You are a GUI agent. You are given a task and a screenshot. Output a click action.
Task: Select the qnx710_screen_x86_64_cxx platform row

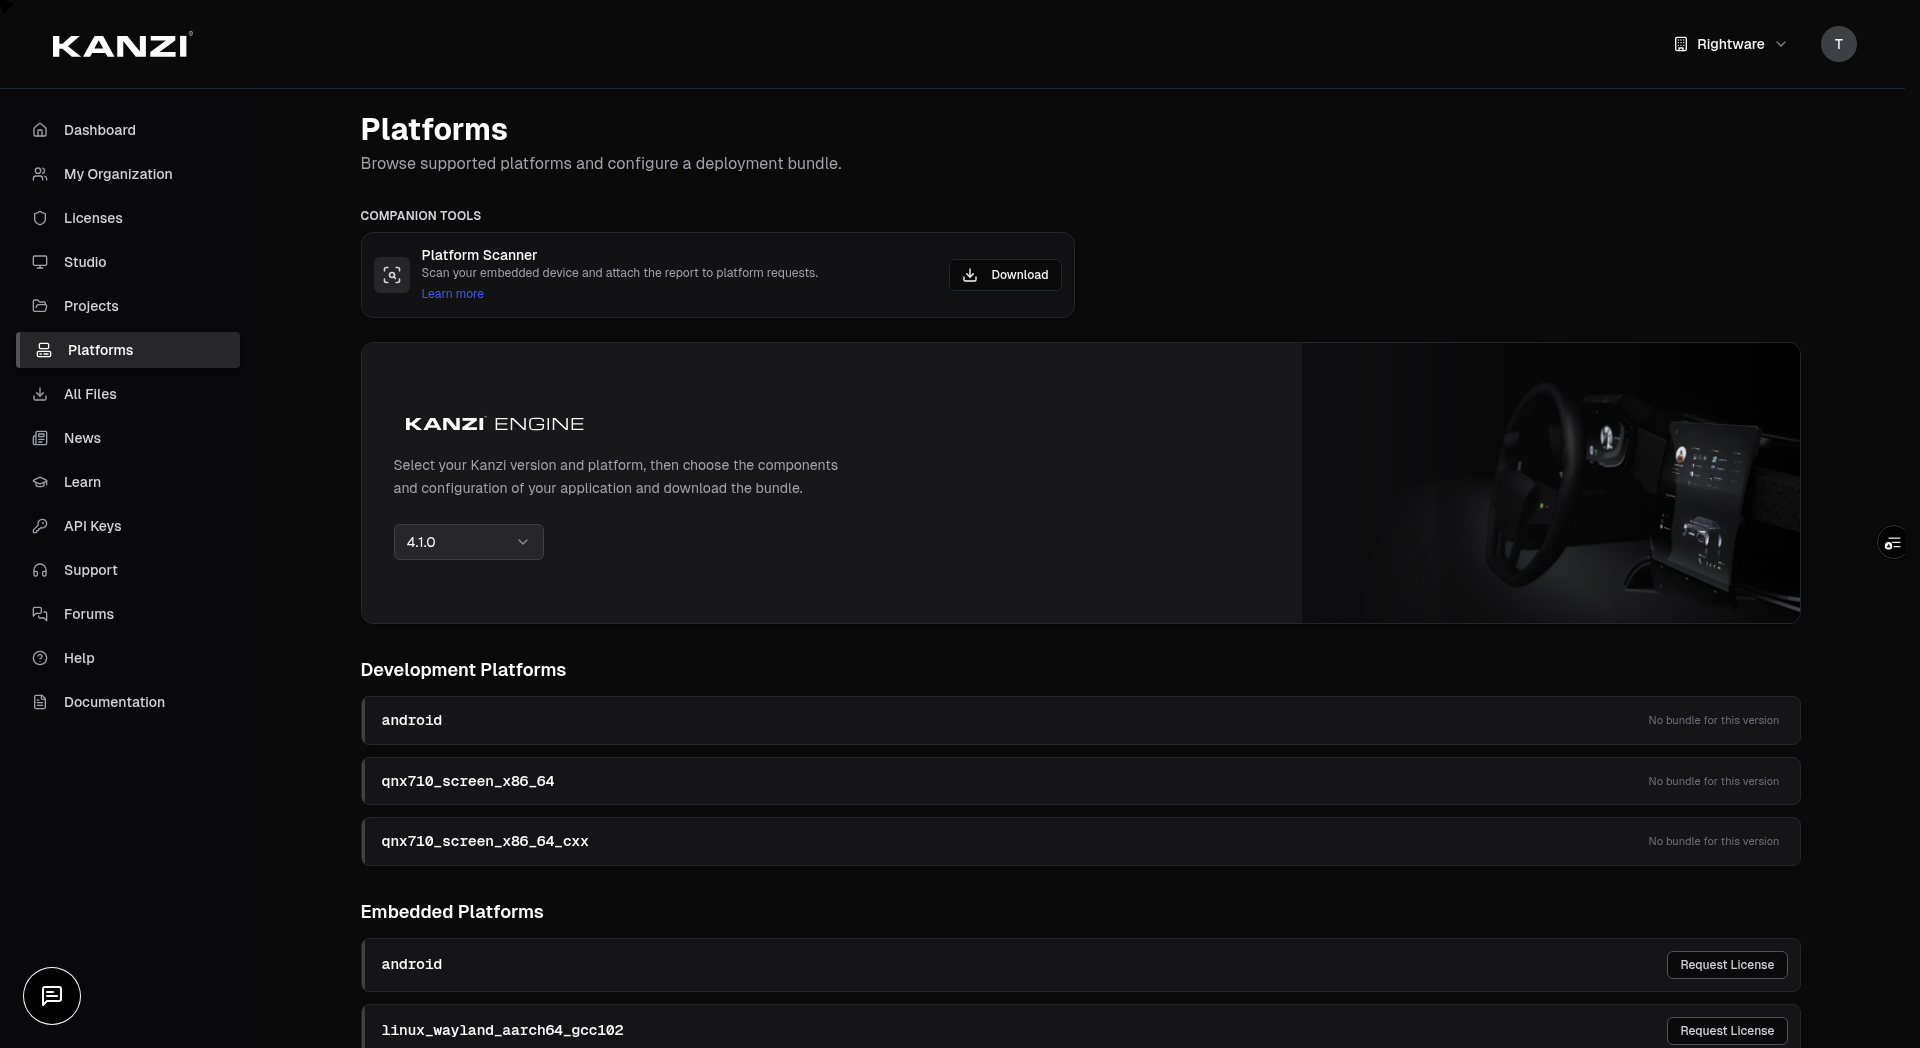coord(1080,841)
